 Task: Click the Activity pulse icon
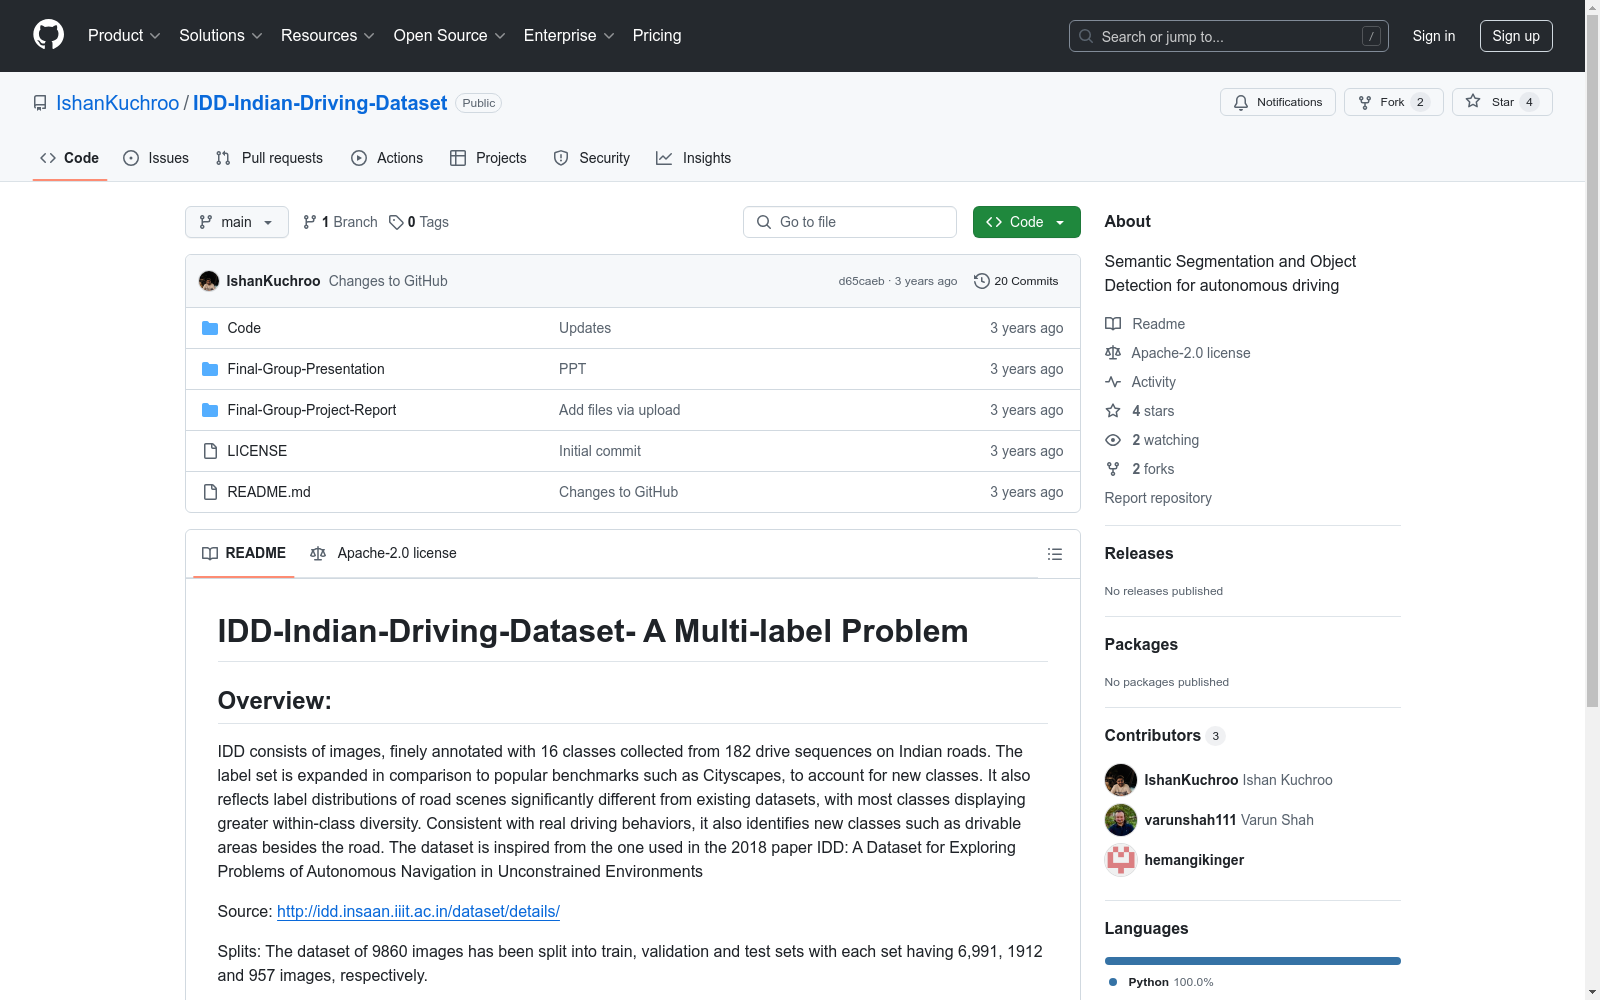coord(1113,382)
